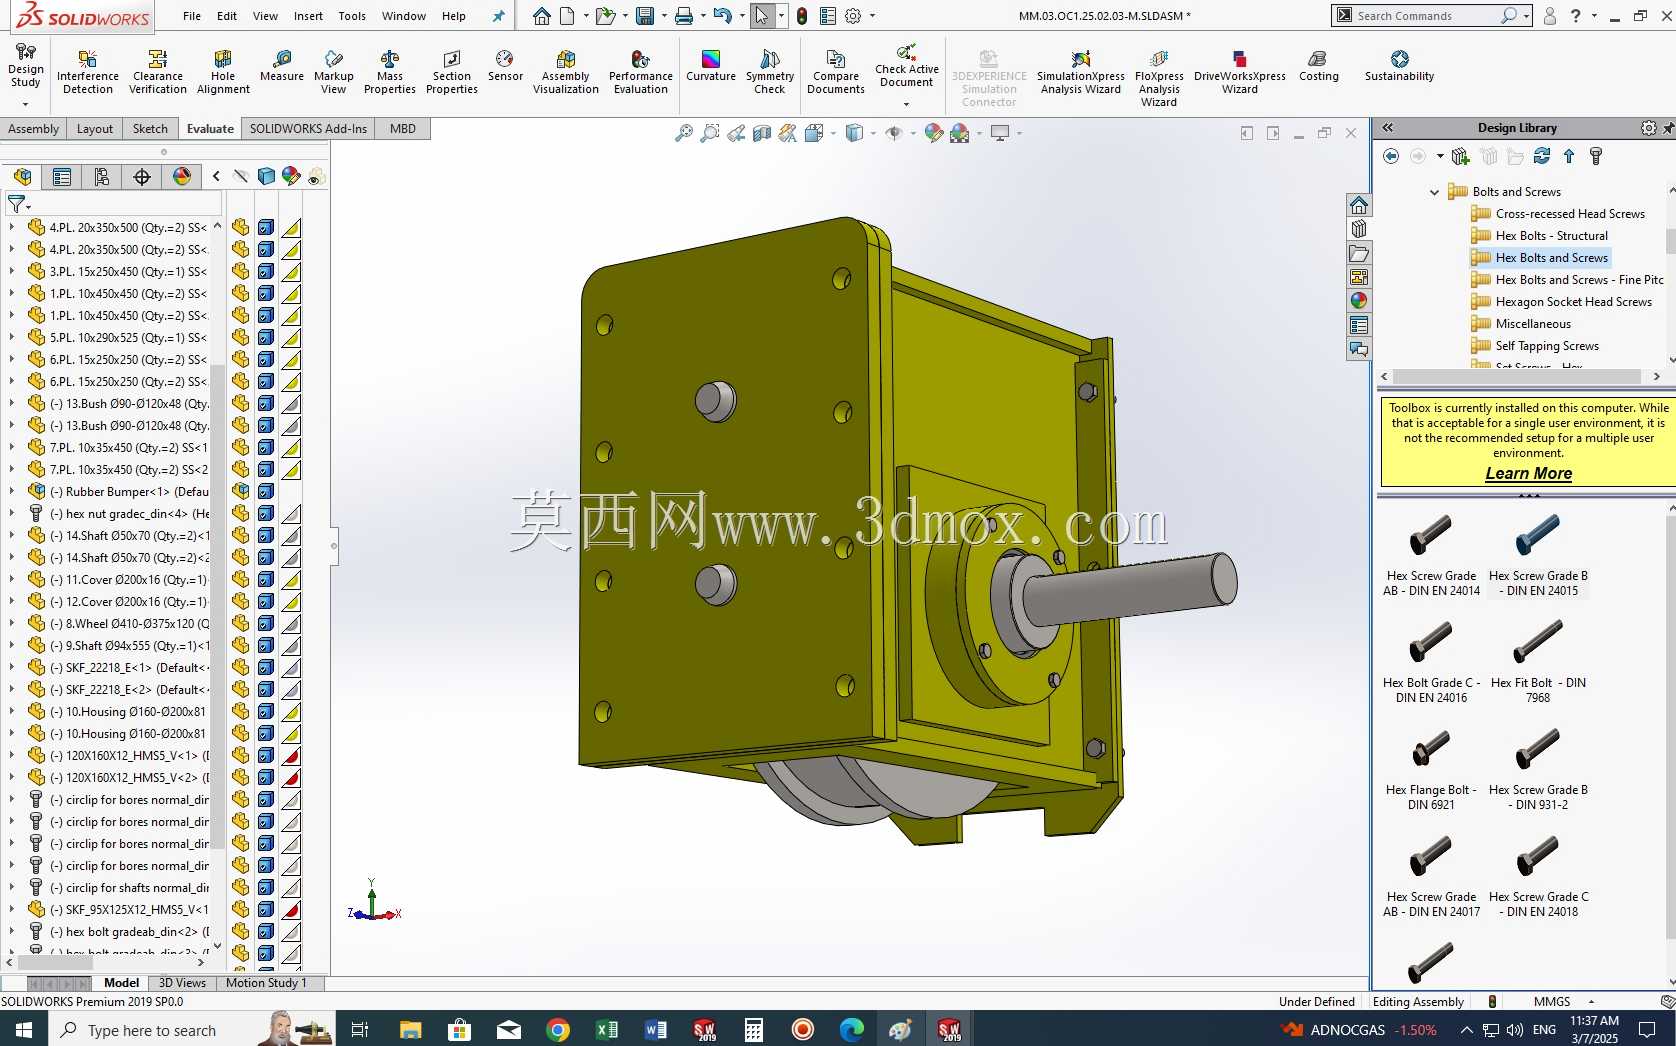Click Learn More link about Toolbox
Screen dimensions: 1676x1046
[1528, 473]
